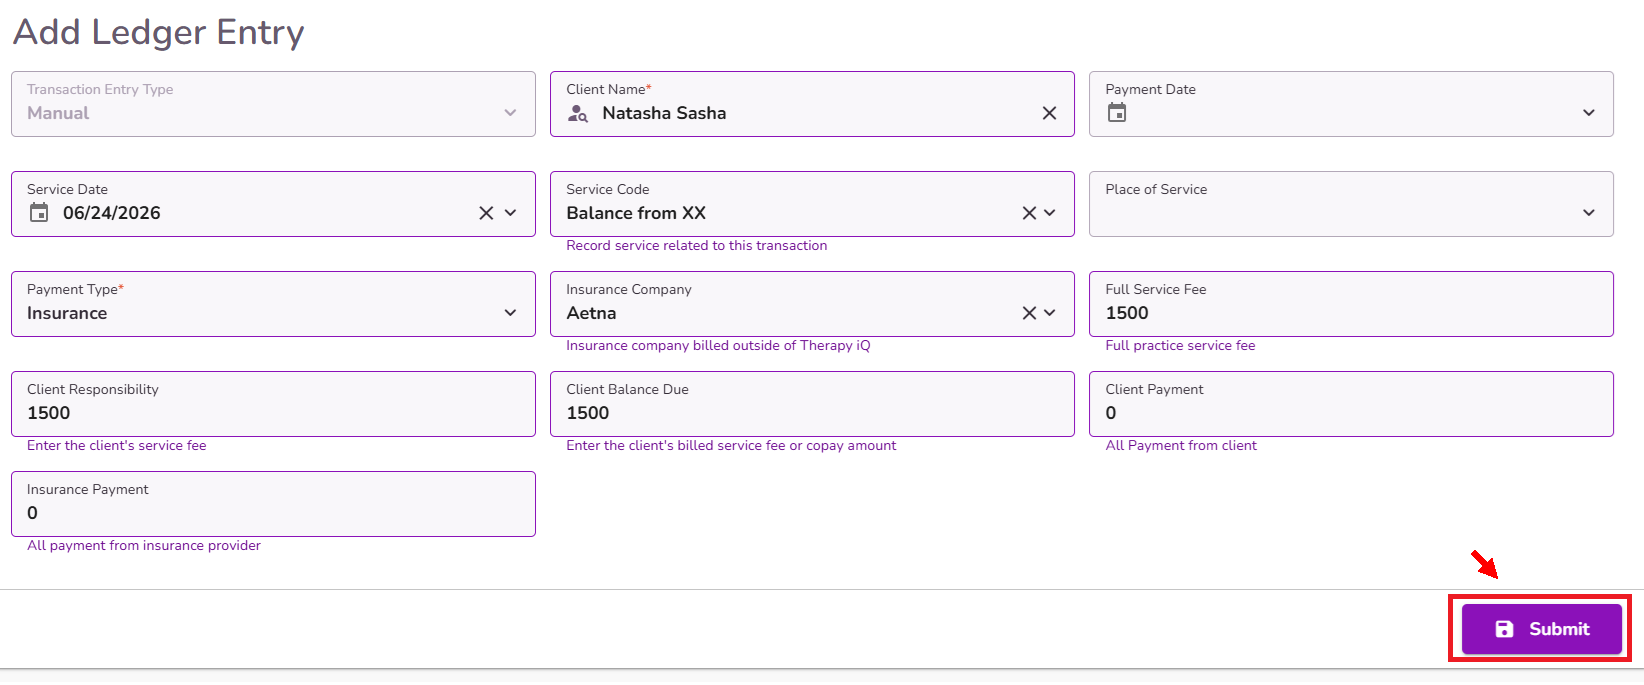
Task: Clear the Service Date 06/24/2026 value
Action: click(486, 213)
